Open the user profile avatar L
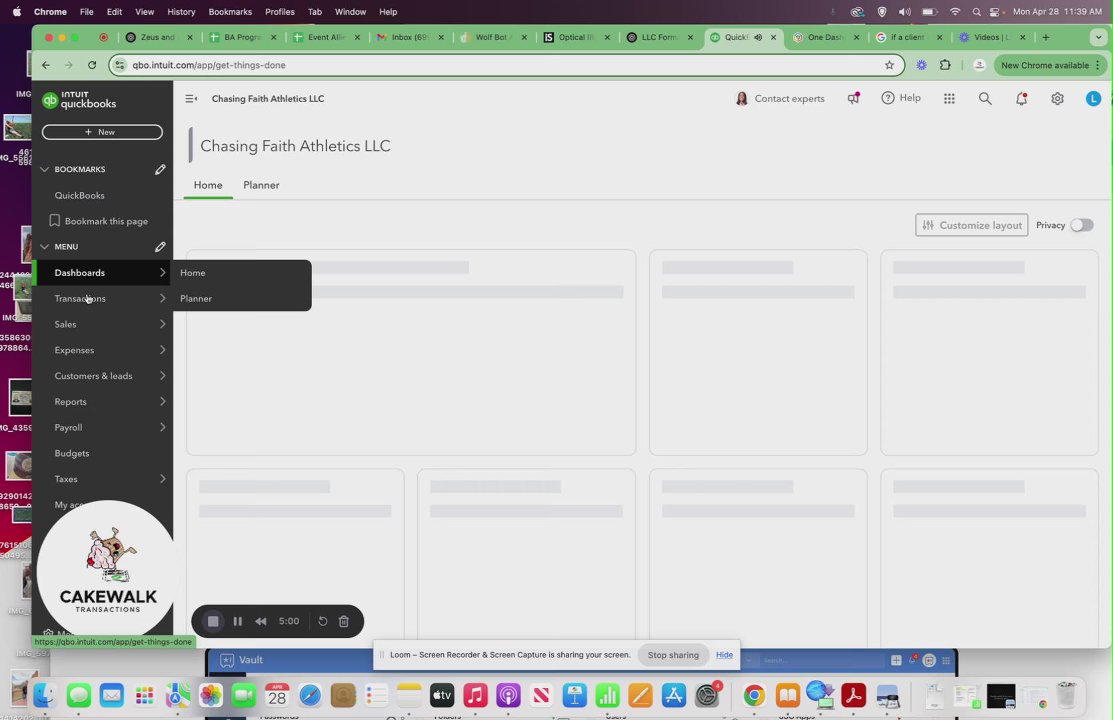 pyautogui.click(x=1093, y=99)
